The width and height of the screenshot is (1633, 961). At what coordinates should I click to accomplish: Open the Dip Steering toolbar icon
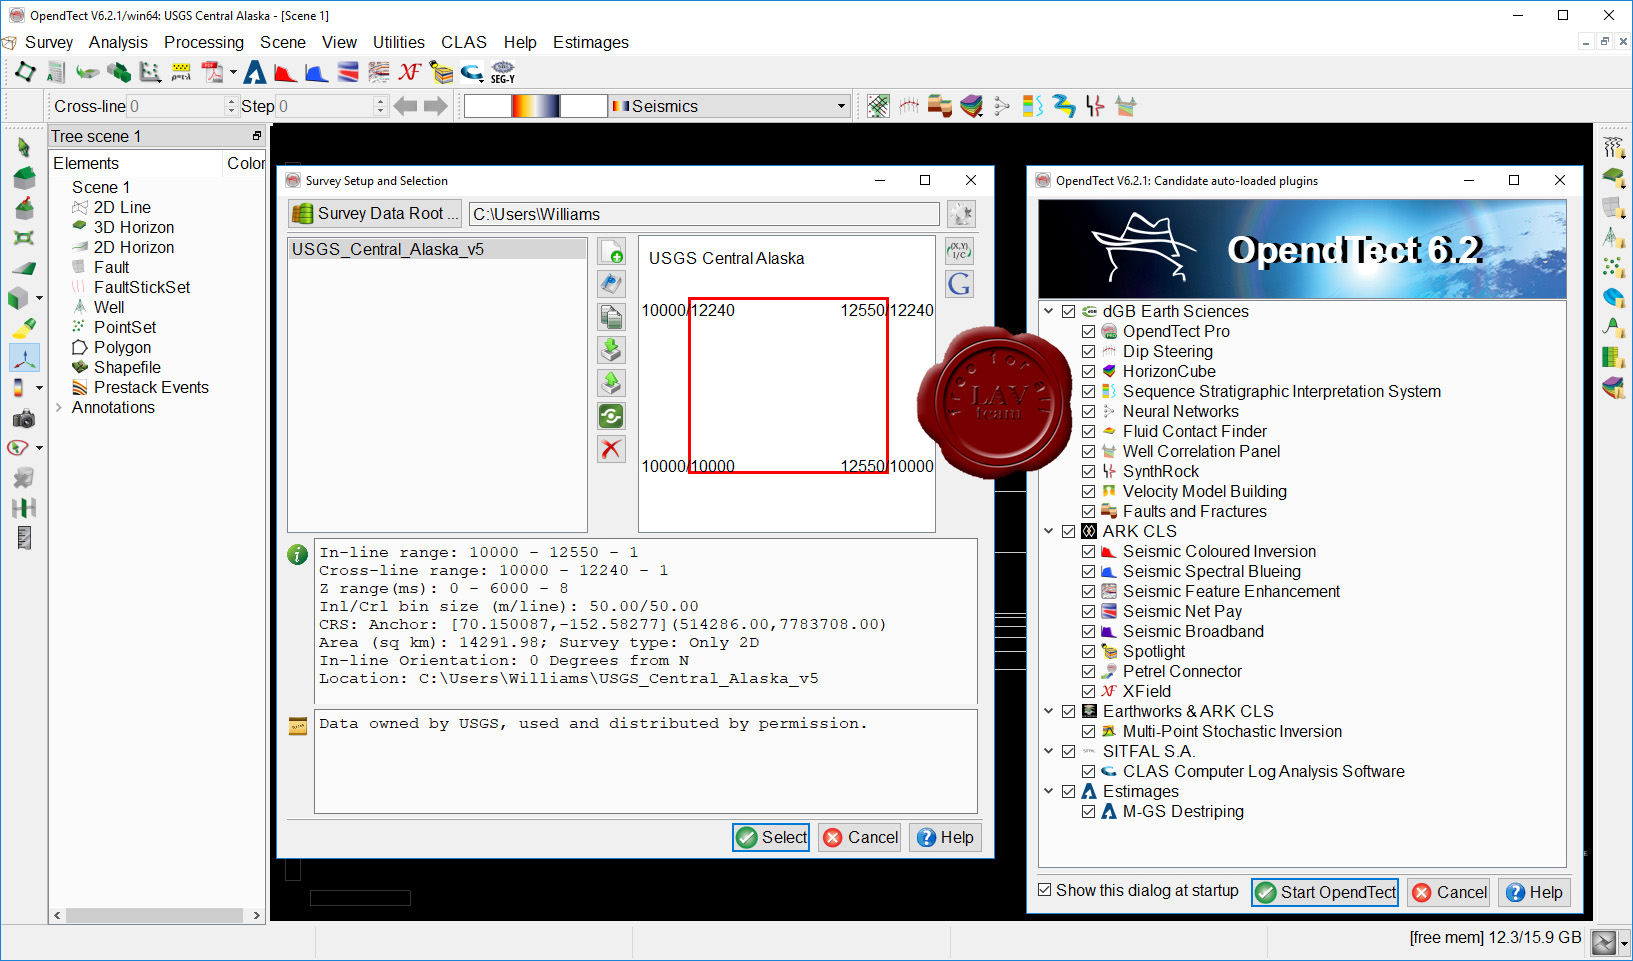(x=909, y=106)
